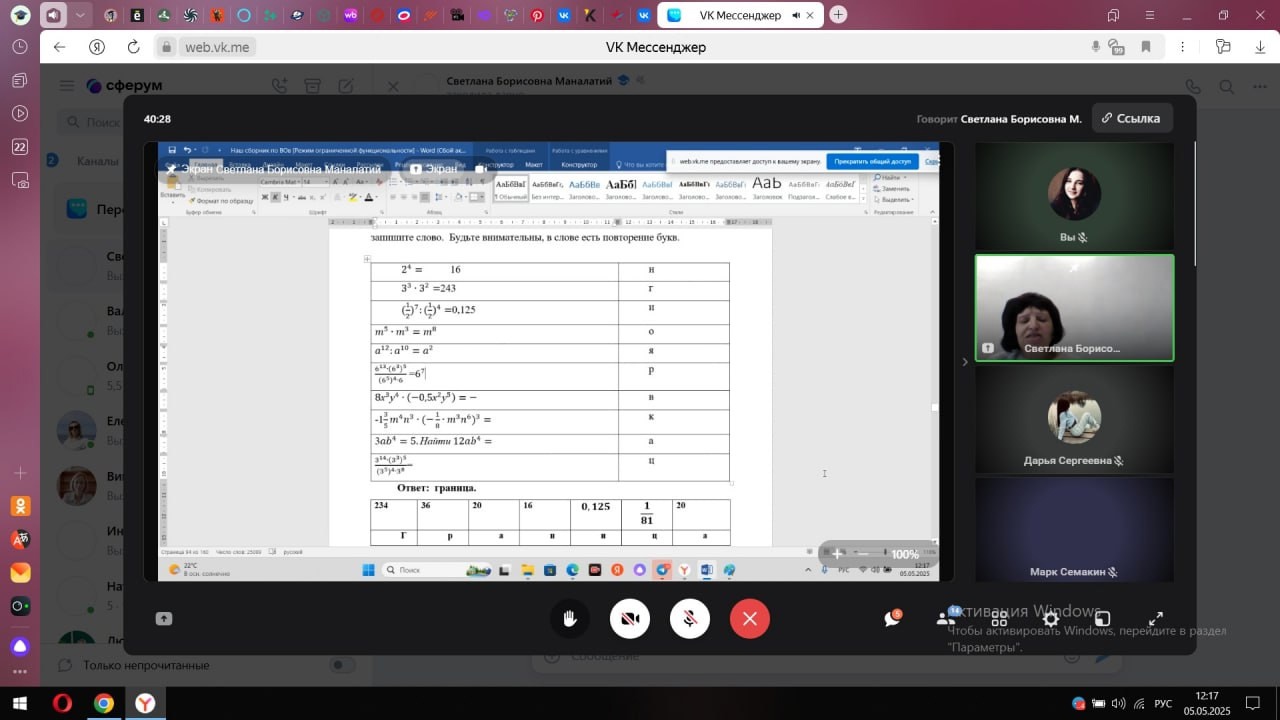
Task: Close the VK Мессенджер tab
Action: pos(811,15)
